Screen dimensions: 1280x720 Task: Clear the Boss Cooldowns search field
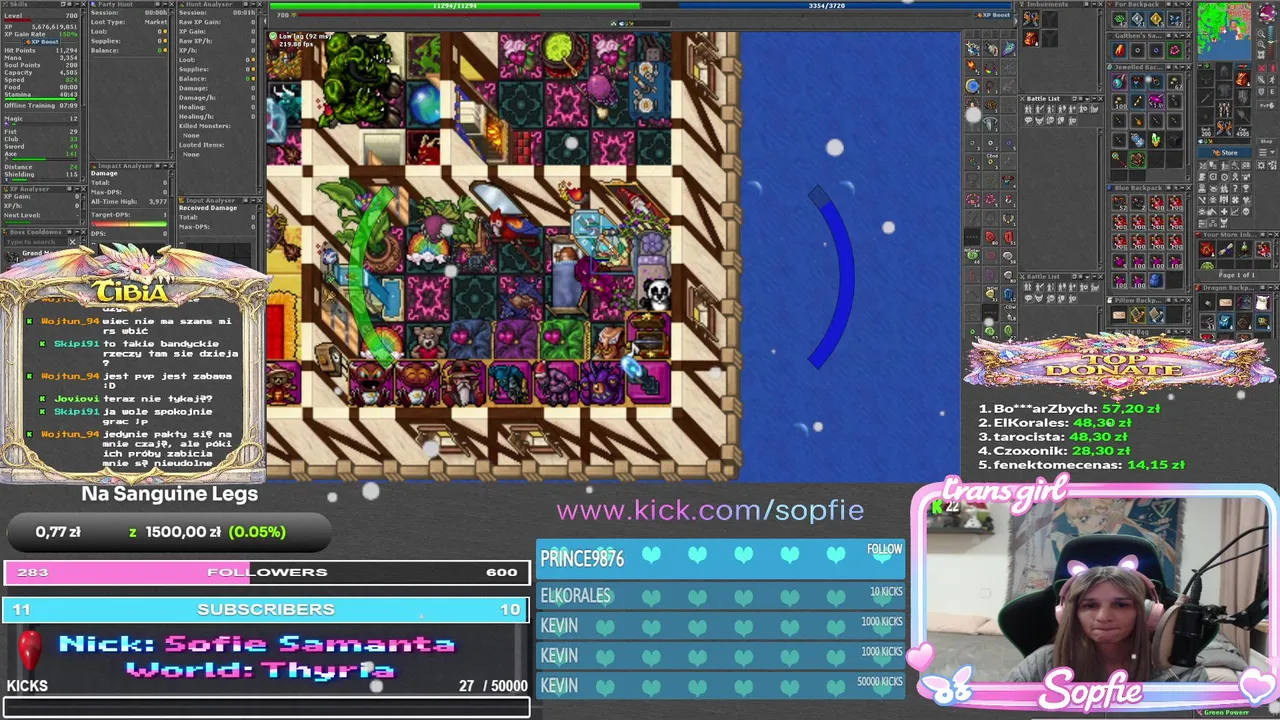click(72, 242)
